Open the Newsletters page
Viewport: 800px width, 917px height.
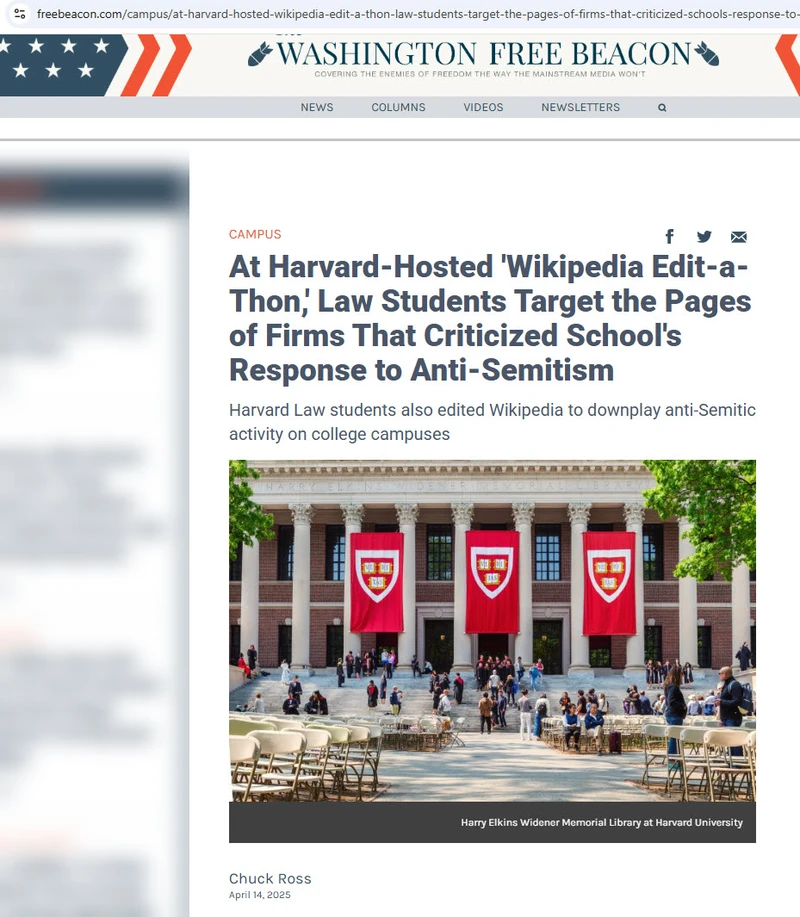click(580, 108)
